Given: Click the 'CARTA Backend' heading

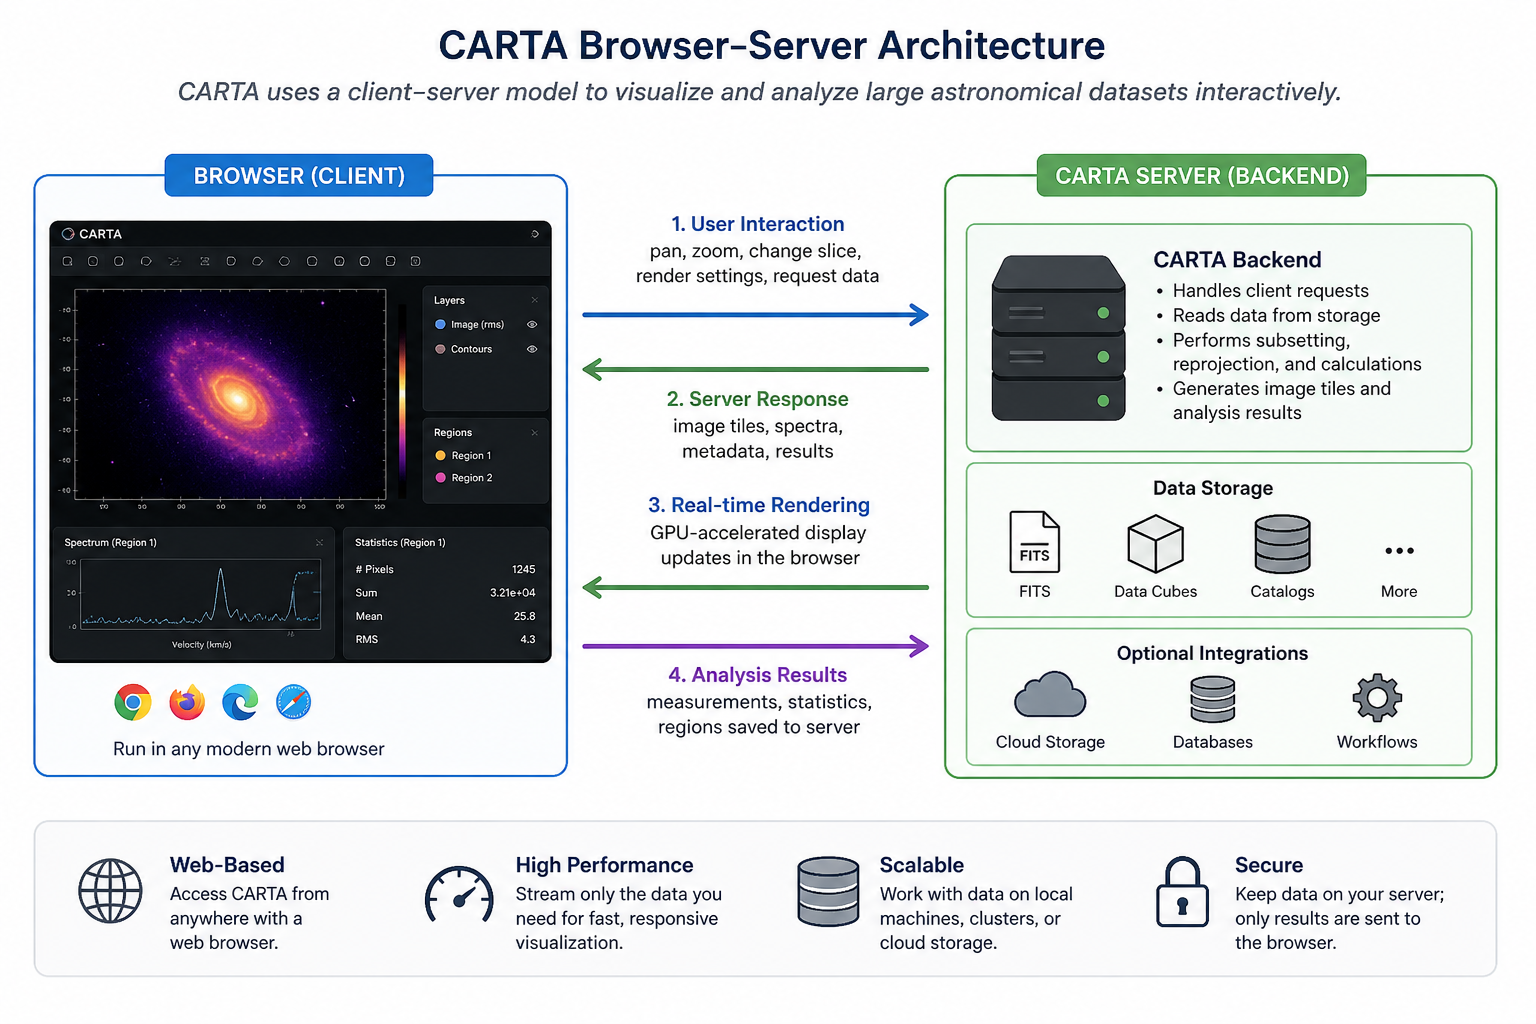Looking at the screenshot, I should [1238, 260].
